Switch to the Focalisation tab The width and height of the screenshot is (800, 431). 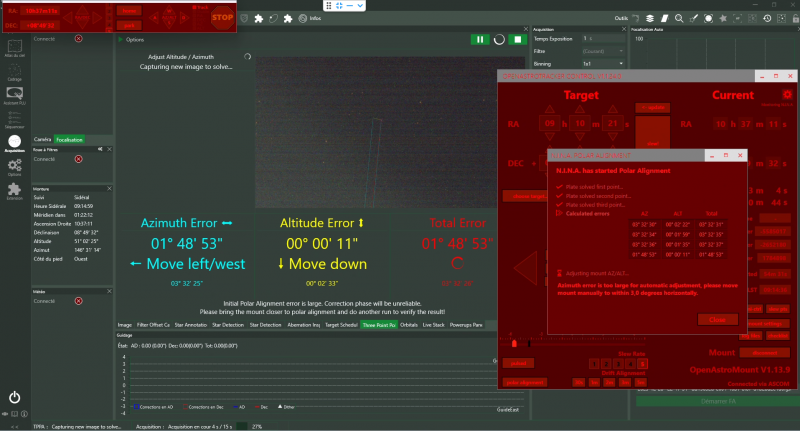pos(70,140)
